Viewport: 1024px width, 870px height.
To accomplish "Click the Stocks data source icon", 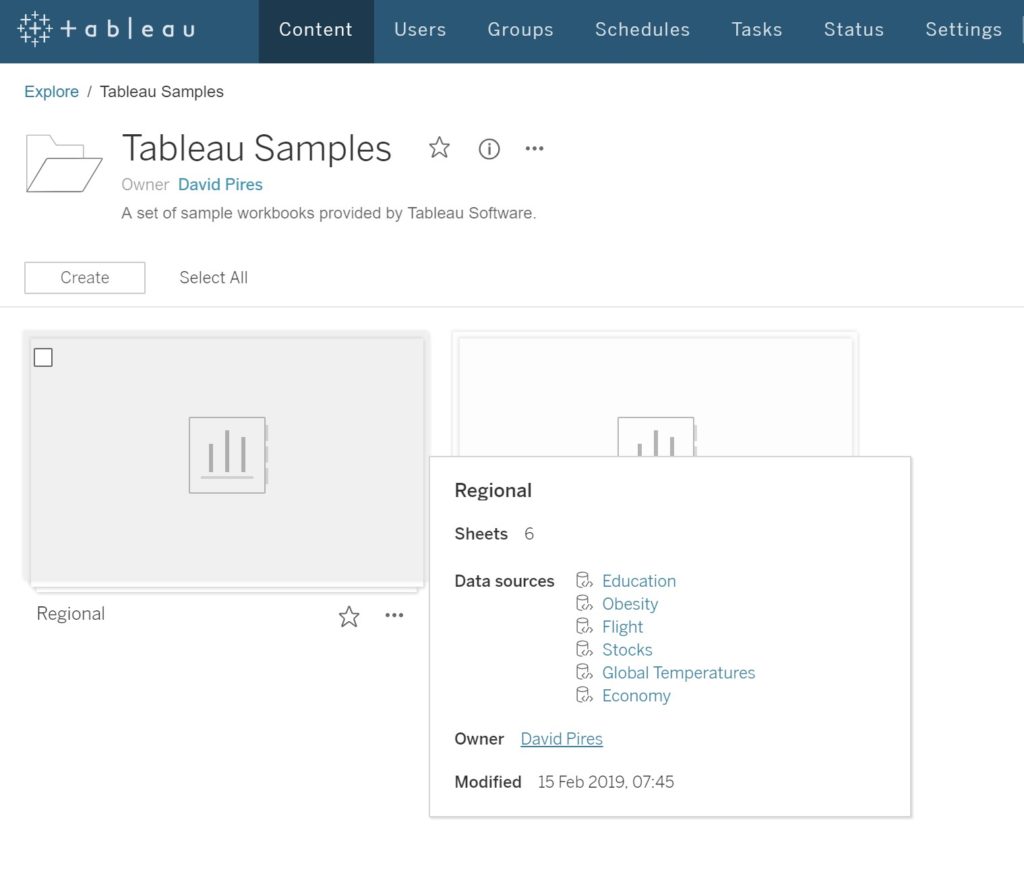I will pyautogui.click(x=584, y=649).
